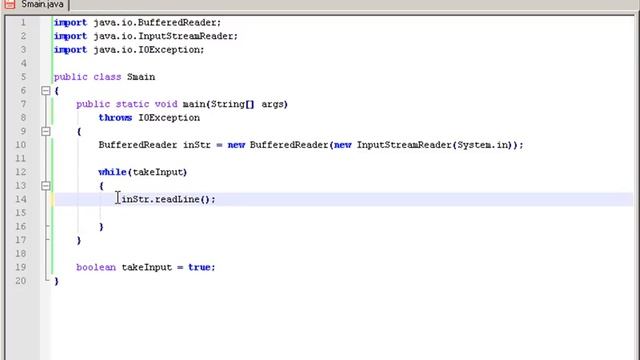Place cursor on java.io.BufferedReader import text
640x360 pixels.
pos(157,22)
